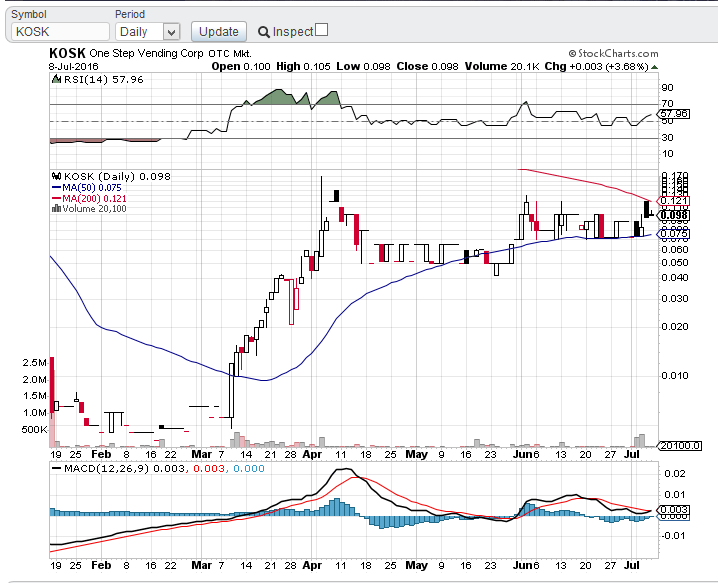The height and width of the screenshot is (583, 718).
Task: Click the 'KOSK' ticker title text
Action: (67, 53)
